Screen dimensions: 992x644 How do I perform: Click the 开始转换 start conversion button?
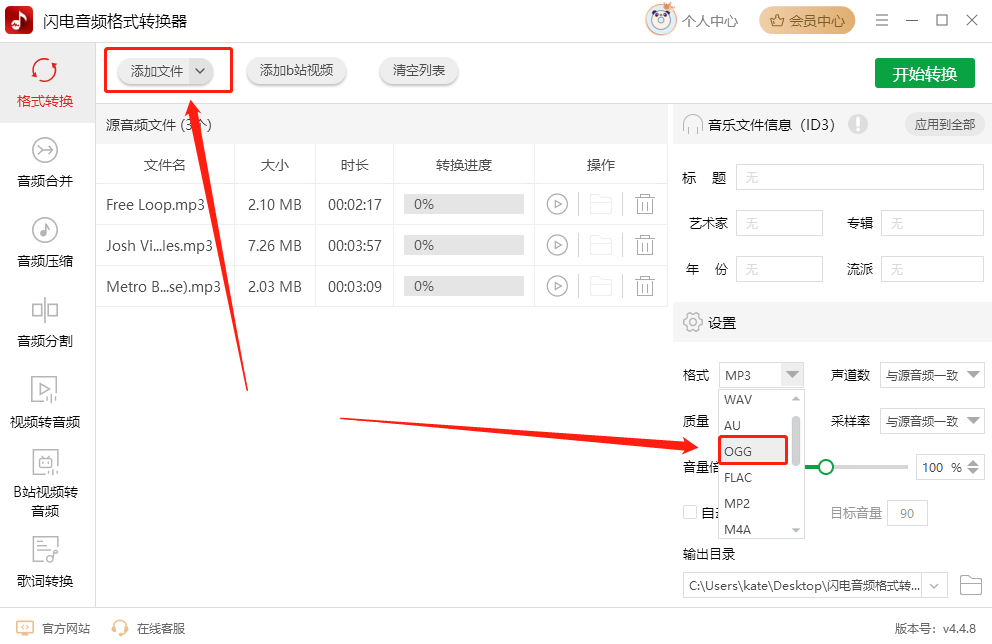(924, 74)
